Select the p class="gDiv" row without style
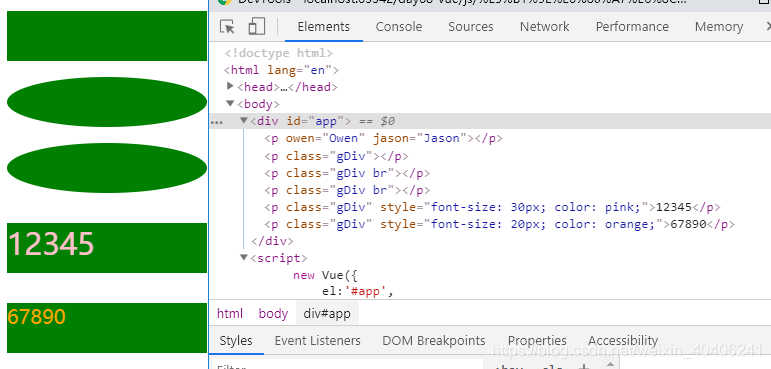Image resolution: width=771 pixels, height=369 pixels. (x=336, y=156)
